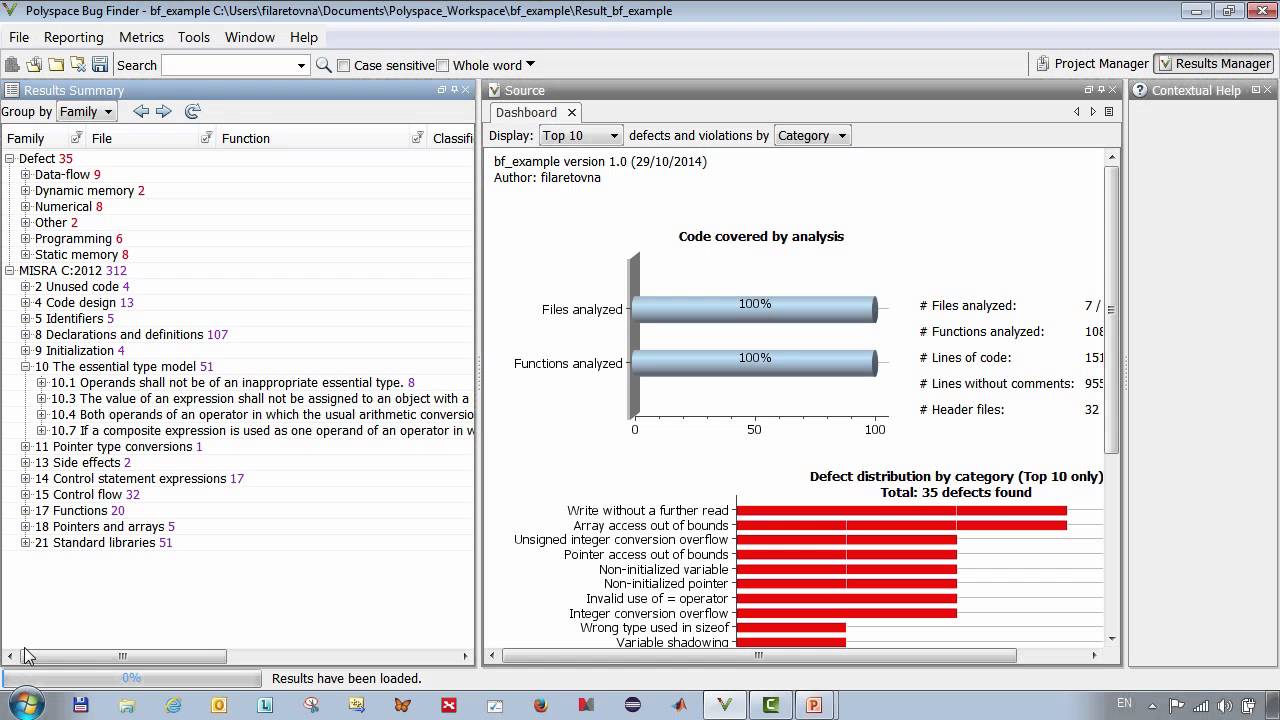Click the previous result left arrow
The height and width of the screenshot is (720, 1280).
141,112
